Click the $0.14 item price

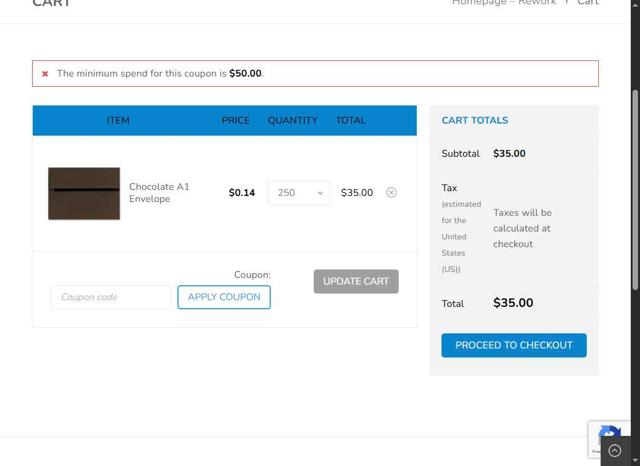point(242,193)
